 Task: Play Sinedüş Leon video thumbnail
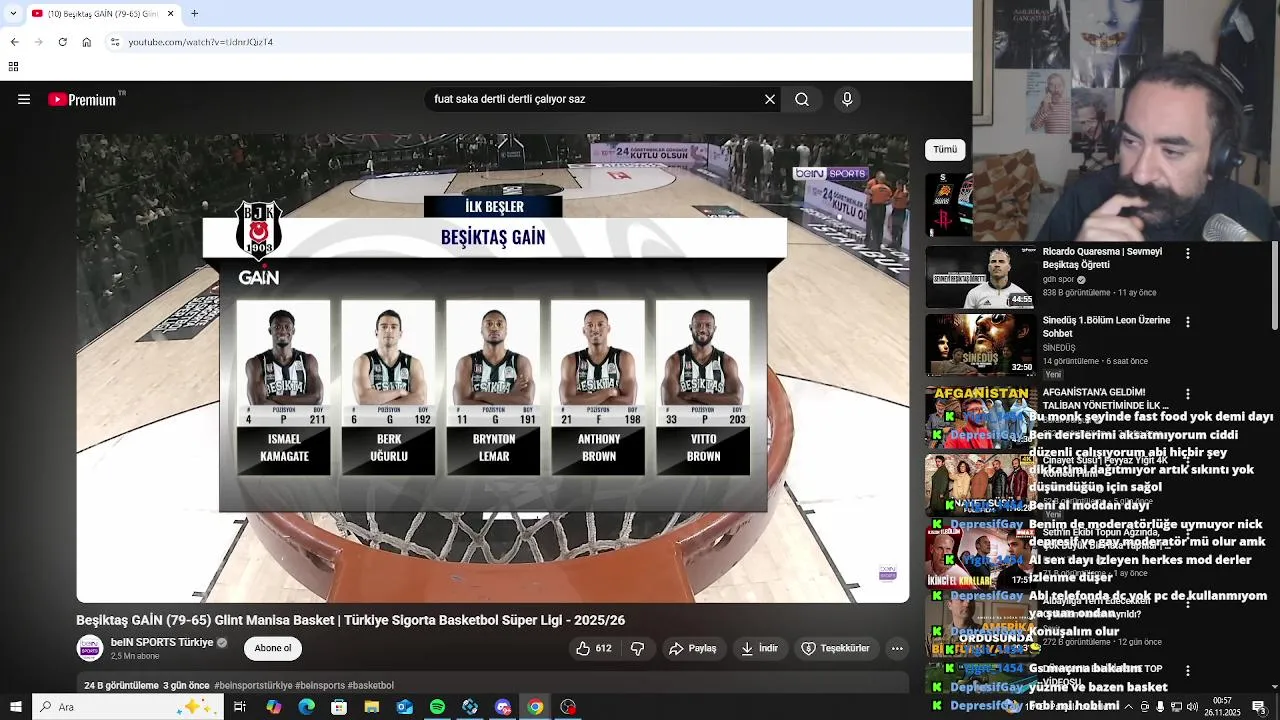(x=980, y=344)
